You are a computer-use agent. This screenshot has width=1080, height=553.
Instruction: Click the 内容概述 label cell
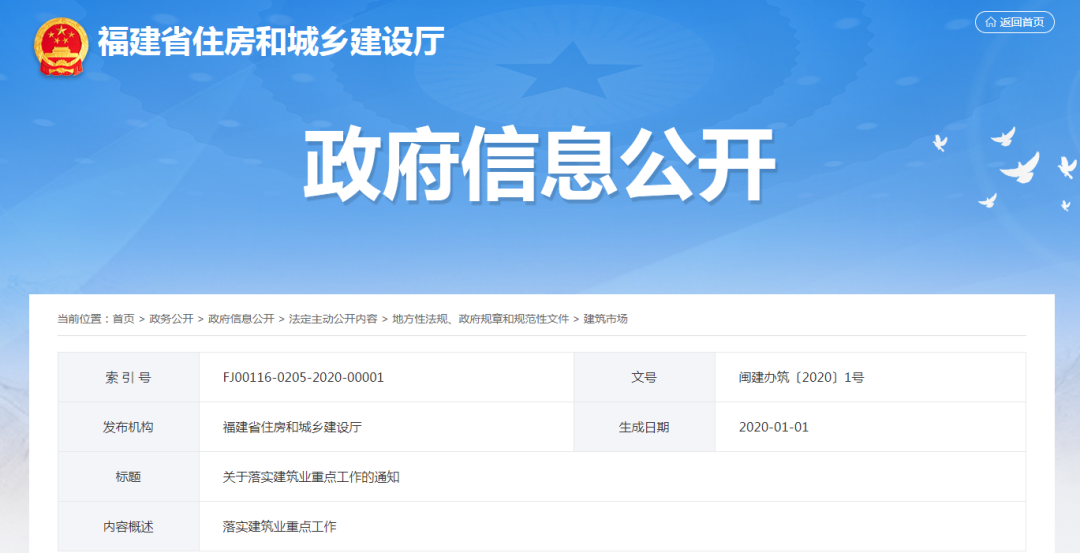point(129,526)
